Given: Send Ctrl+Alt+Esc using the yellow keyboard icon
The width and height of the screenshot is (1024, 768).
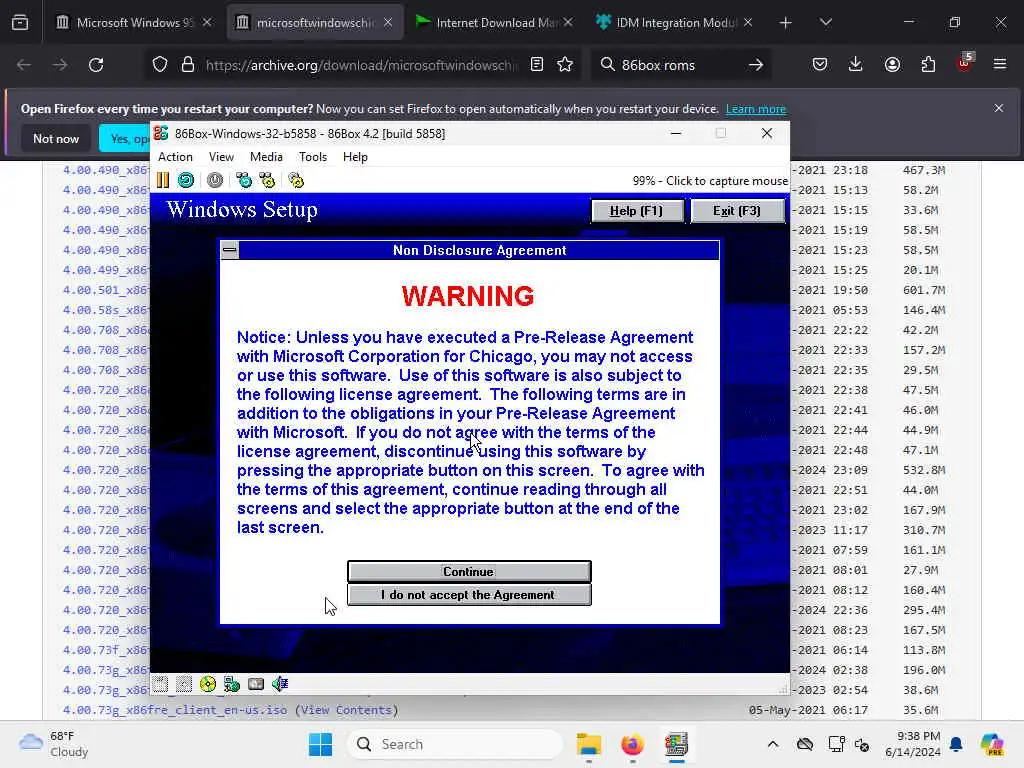Looking at the screenshot, I should click(x=267, y=180).
